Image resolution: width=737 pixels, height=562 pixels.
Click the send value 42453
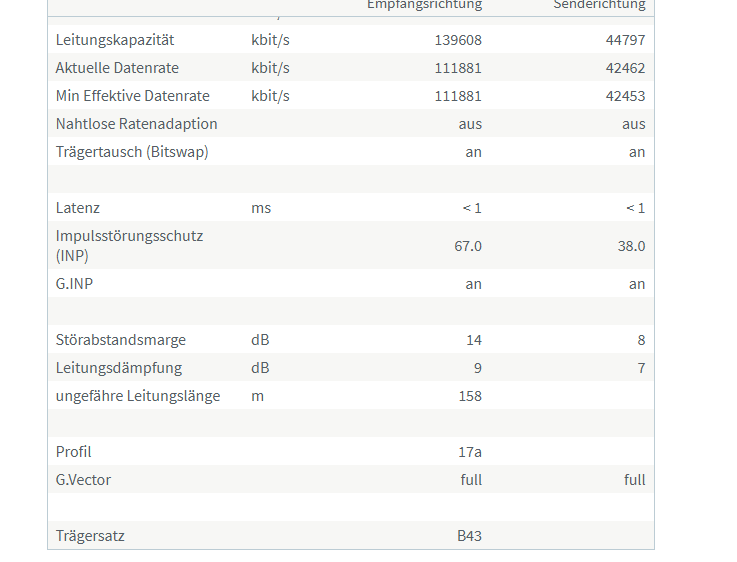click(625, 96)
